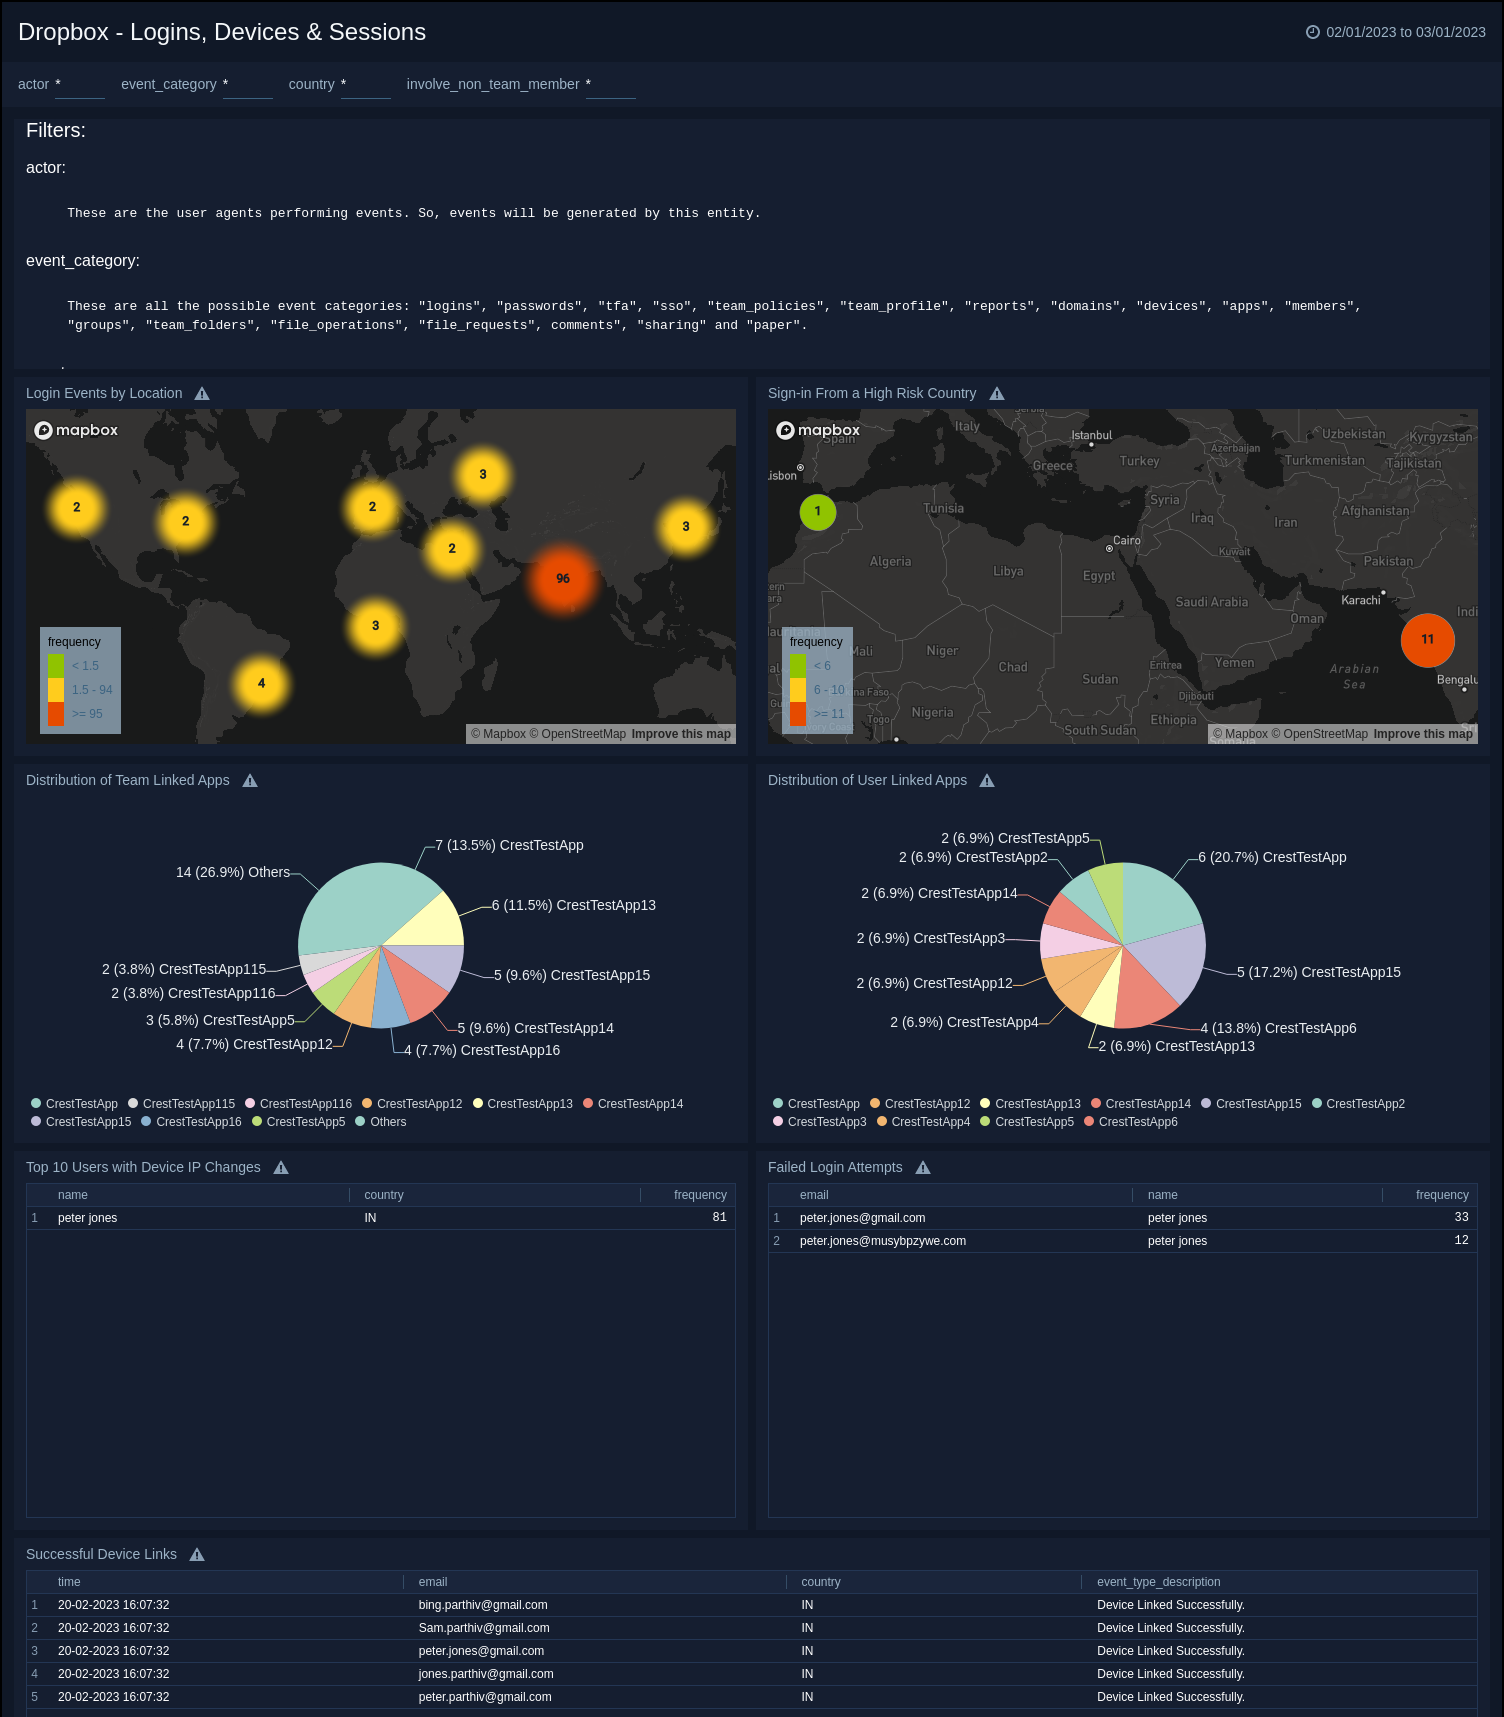Click alert icon beside Distribution of User Linked Apps
1504x1717 pixels.
pyautogui.click(x=987, y=781)
